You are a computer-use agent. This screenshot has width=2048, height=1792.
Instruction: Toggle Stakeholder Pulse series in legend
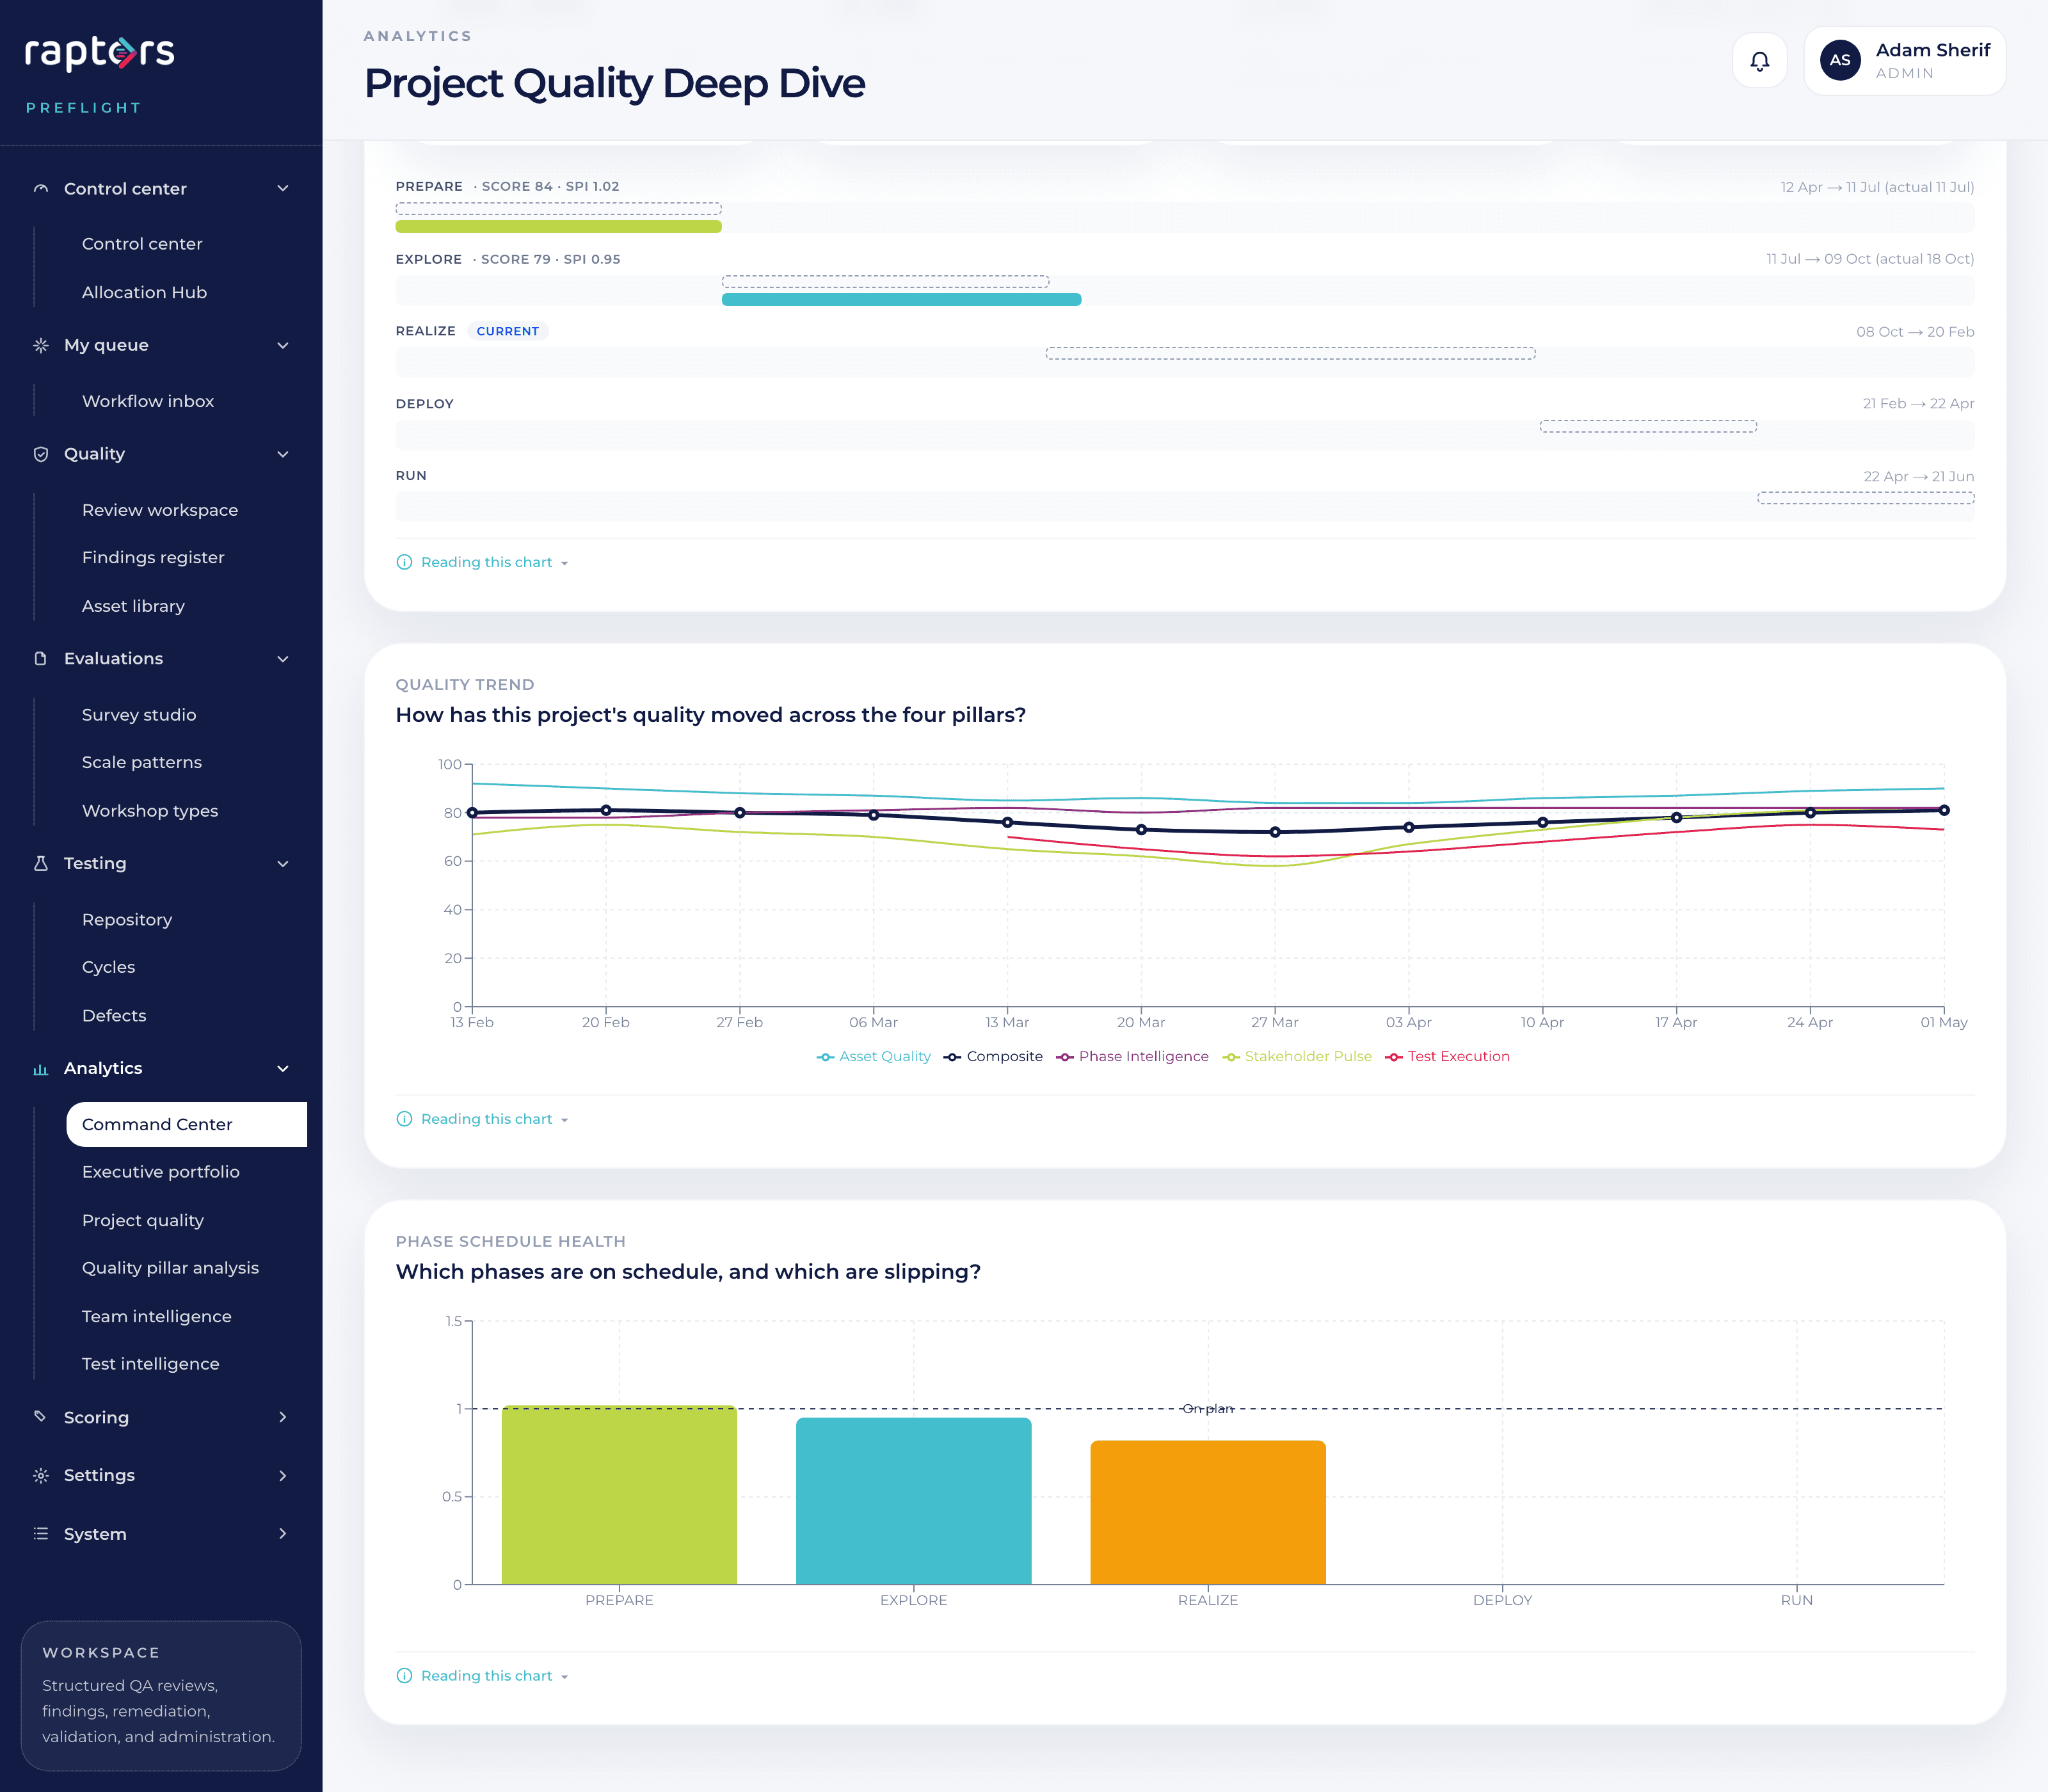pyautogui.click(x=1297, y=1057)
